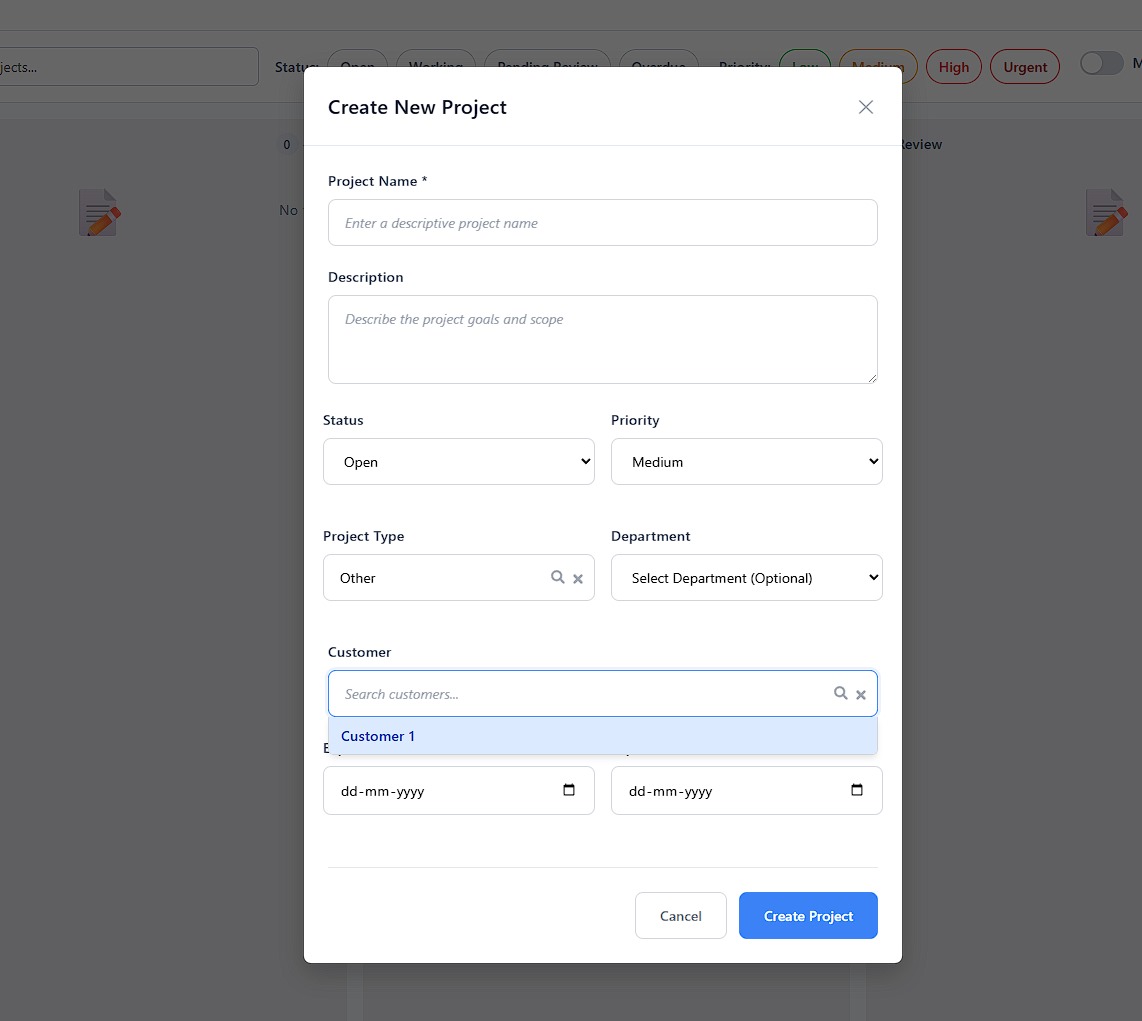Click the Search customers input field

coord(602,693)
